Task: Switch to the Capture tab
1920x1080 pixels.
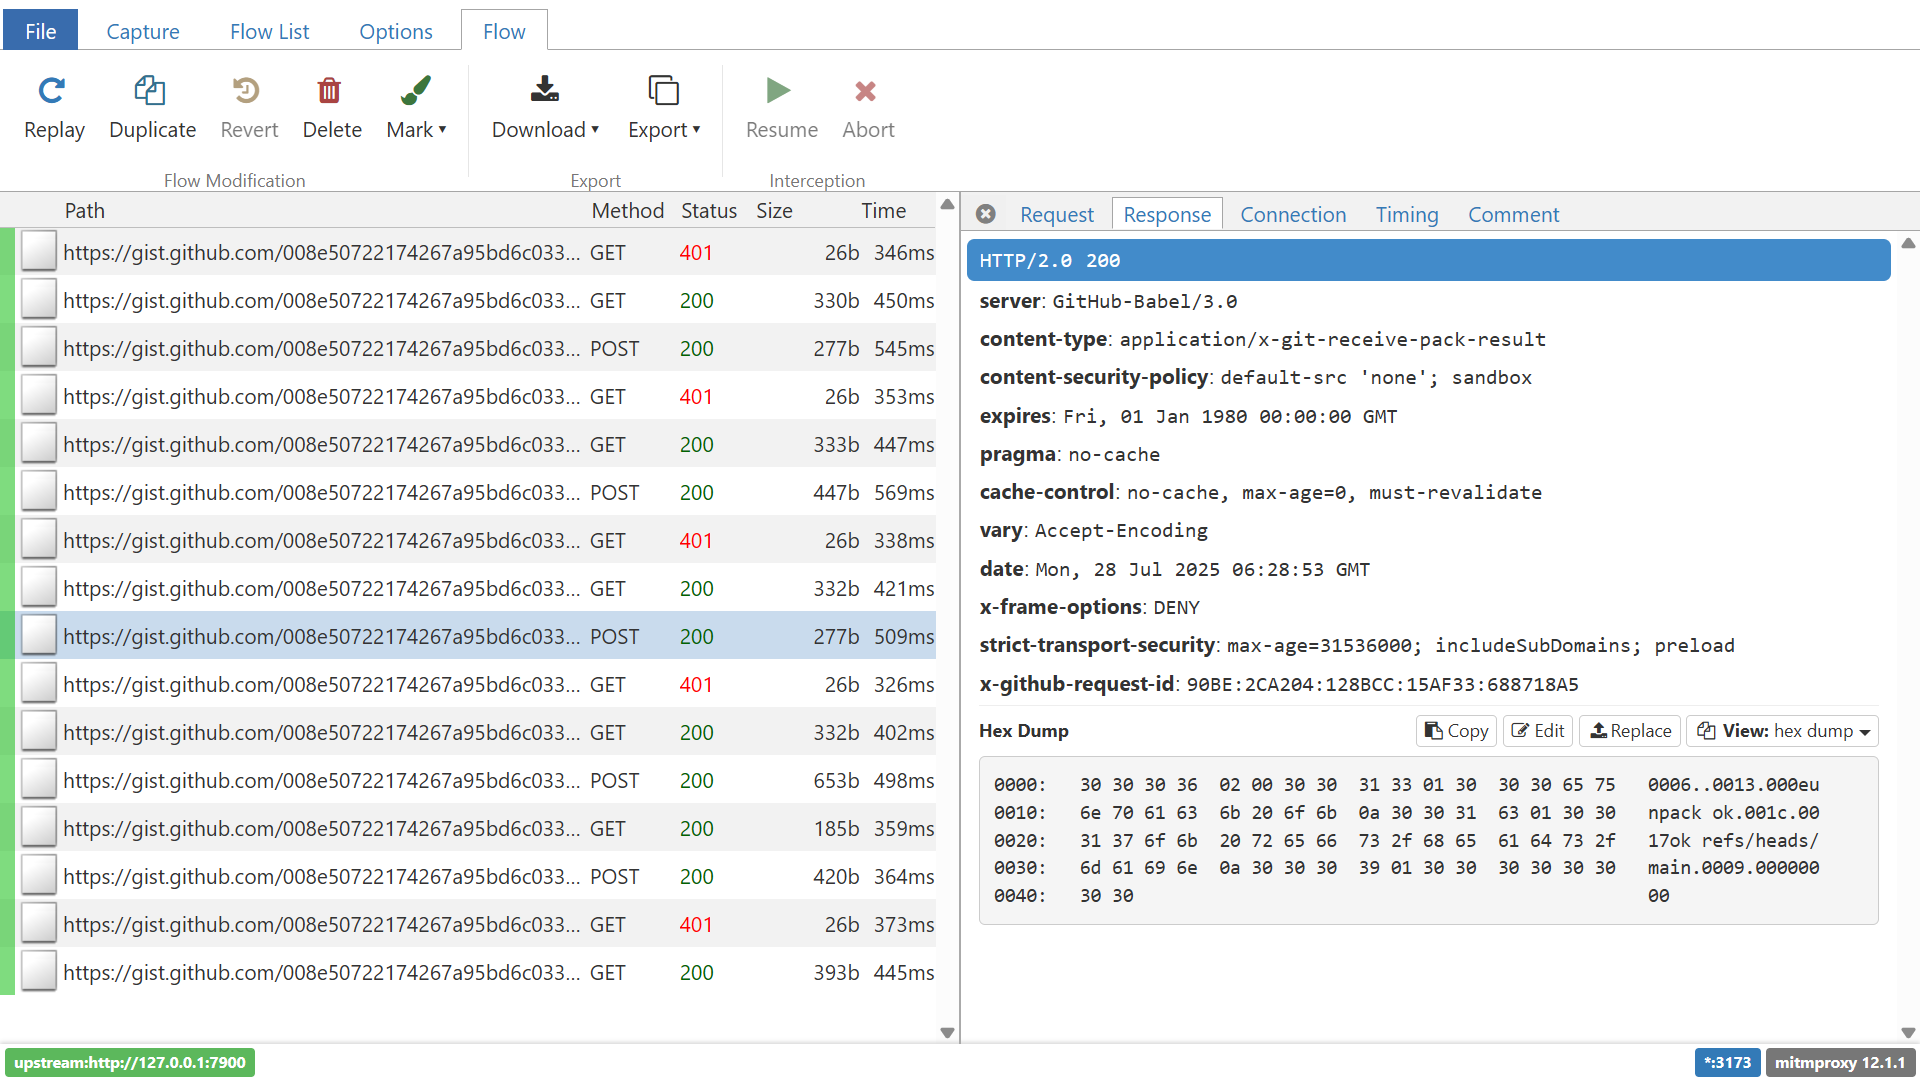Action: pos(143,31)
